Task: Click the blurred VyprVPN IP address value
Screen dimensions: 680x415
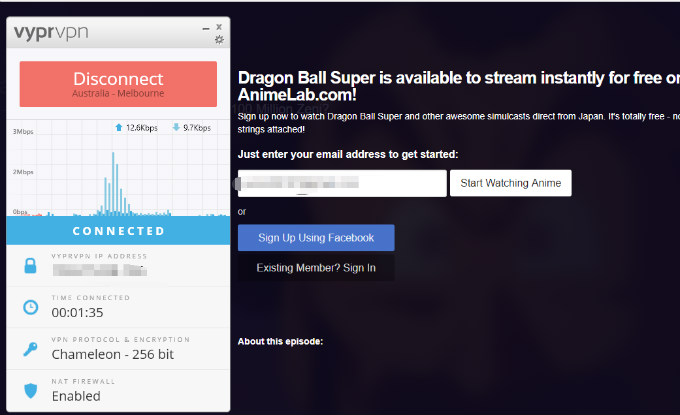Action: (100, 270)
